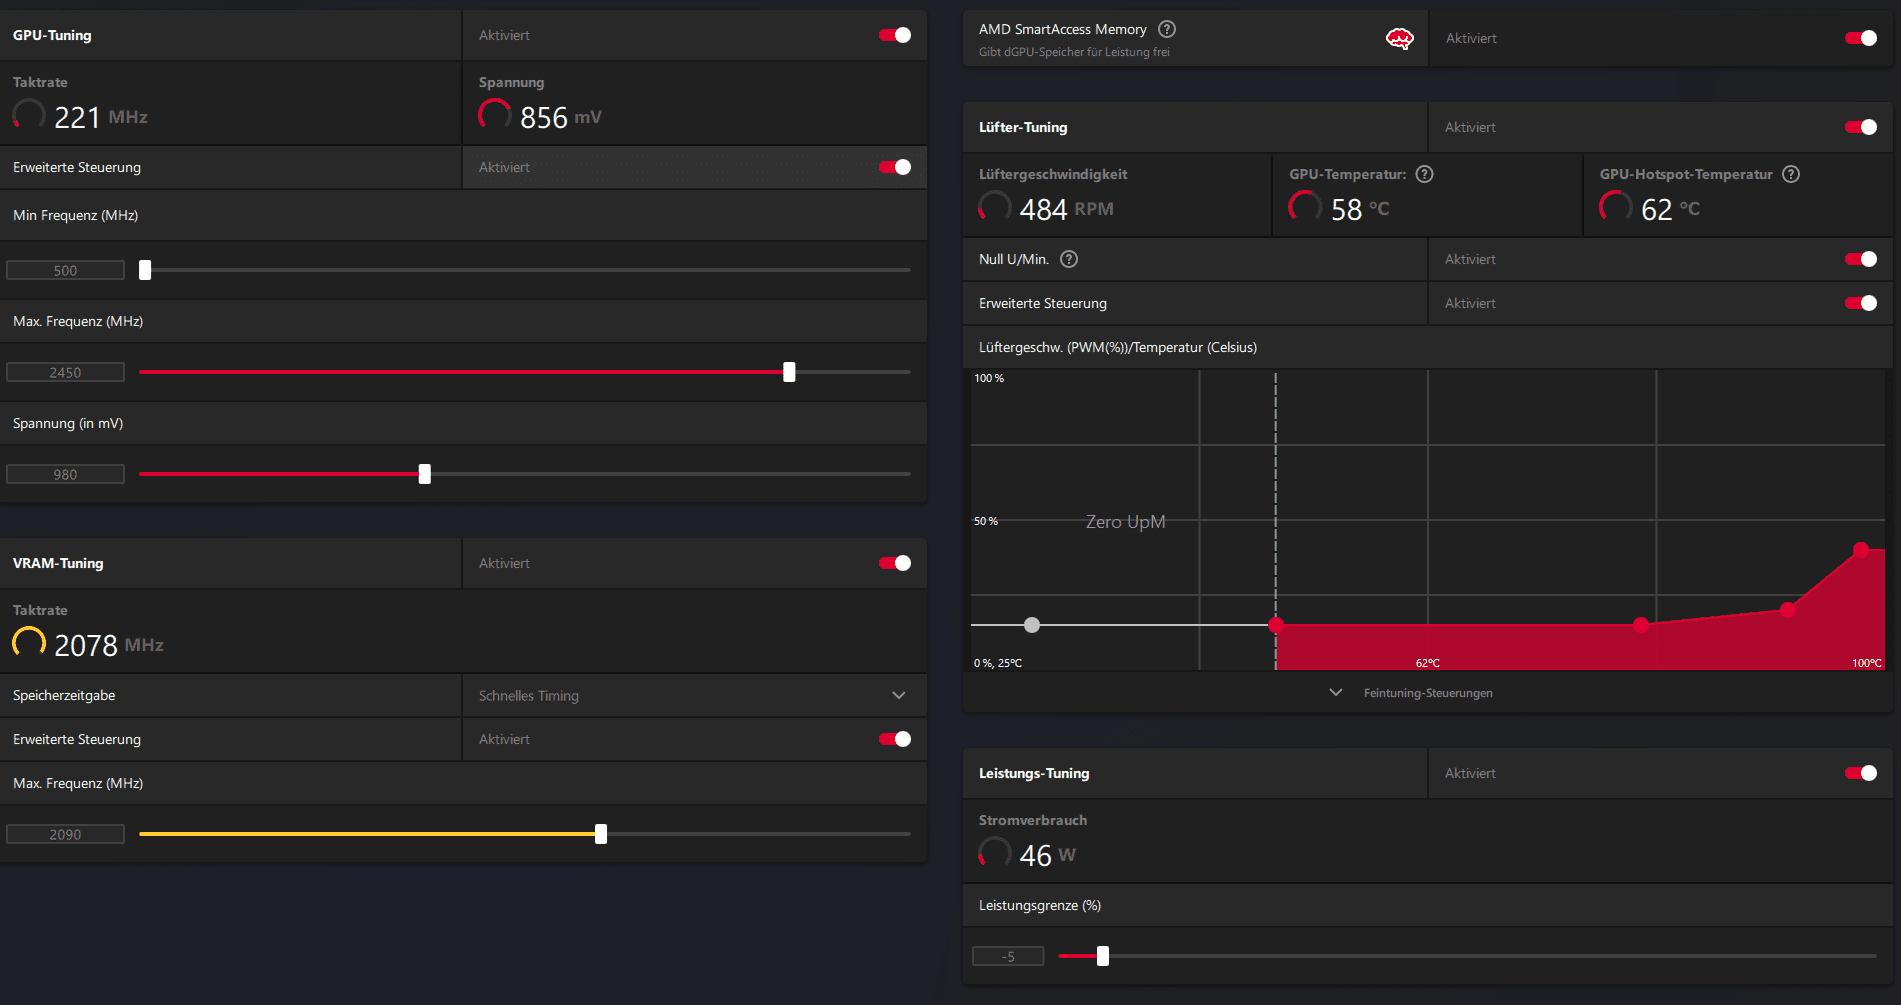This screenshot has width=1901, height=1005.
Task: Click the GPU-Temperatur 58 °C gauge
Action: [x=1305, y=208]
